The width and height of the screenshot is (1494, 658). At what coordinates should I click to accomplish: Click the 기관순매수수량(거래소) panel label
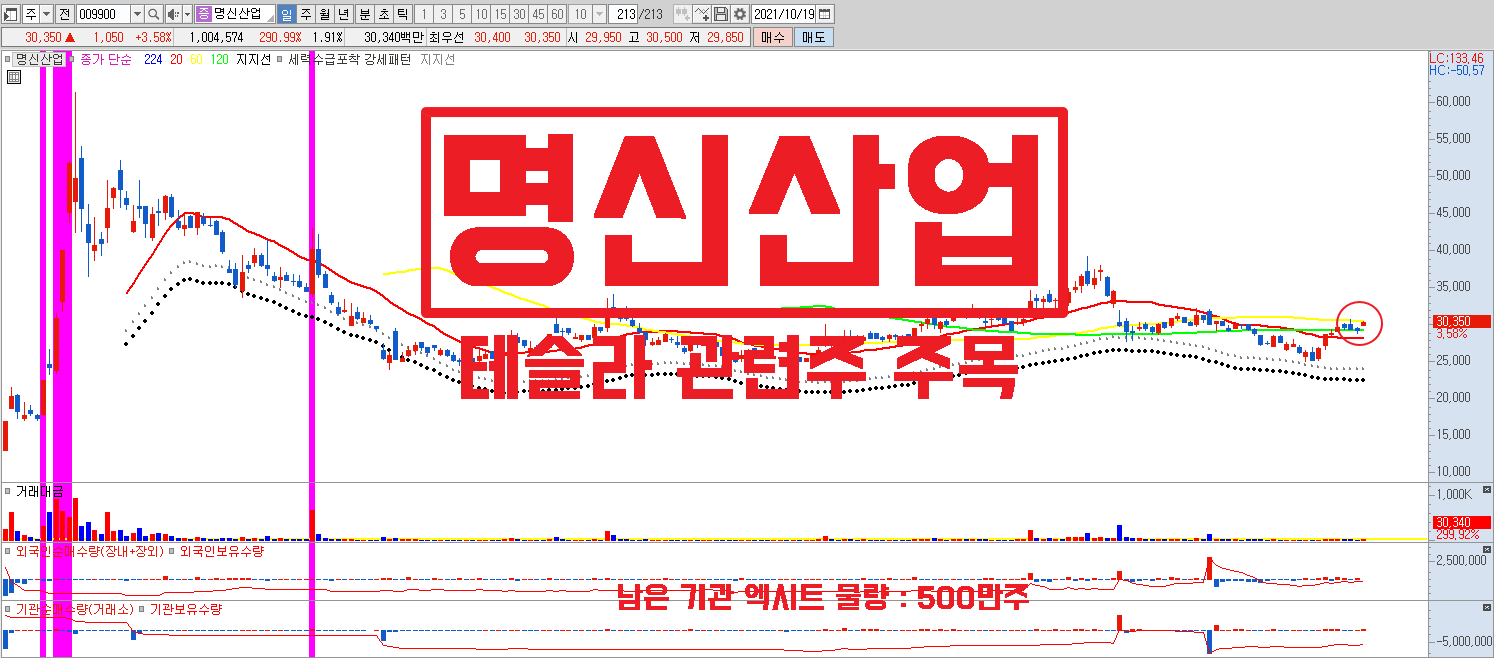pyautogui.click(x=74, y=608)
